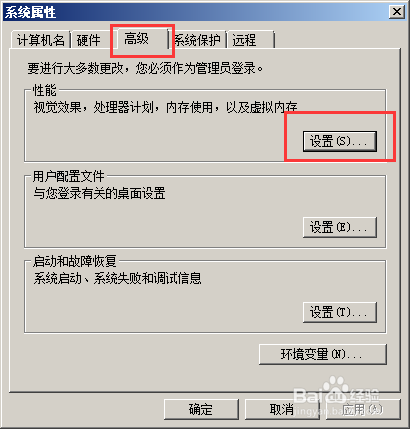Click the administrator login notice text
The height and width of the screenshot is (429, 410).
pos(145,69)
